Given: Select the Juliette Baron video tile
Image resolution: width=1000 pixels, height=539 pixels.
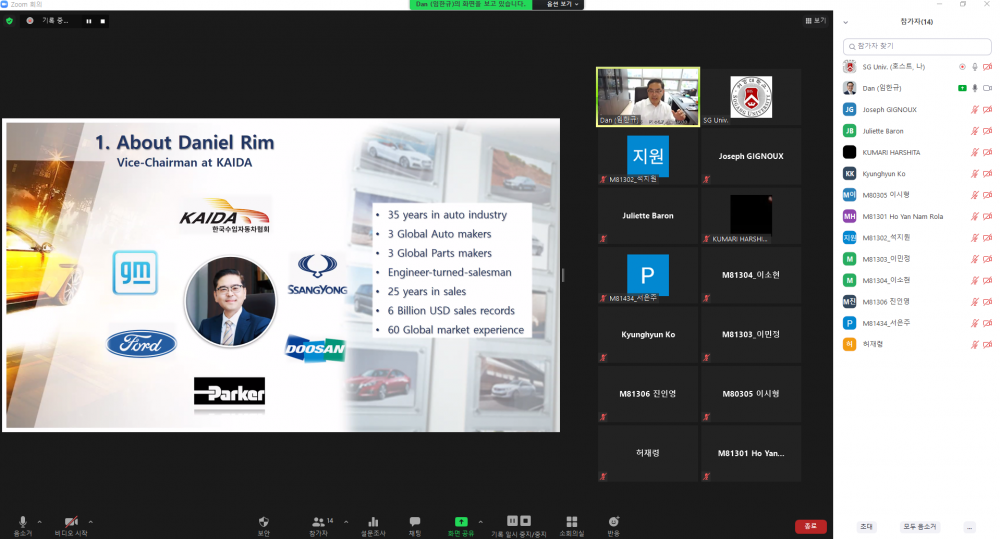Looking at the screenshot, I should point(648,216).
